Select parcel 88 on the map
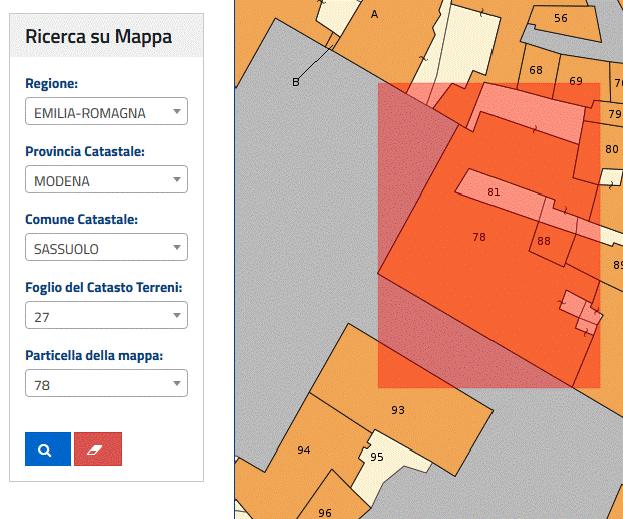Image resolution: width=623 pixels, height=519 pixels. [544, 241]
